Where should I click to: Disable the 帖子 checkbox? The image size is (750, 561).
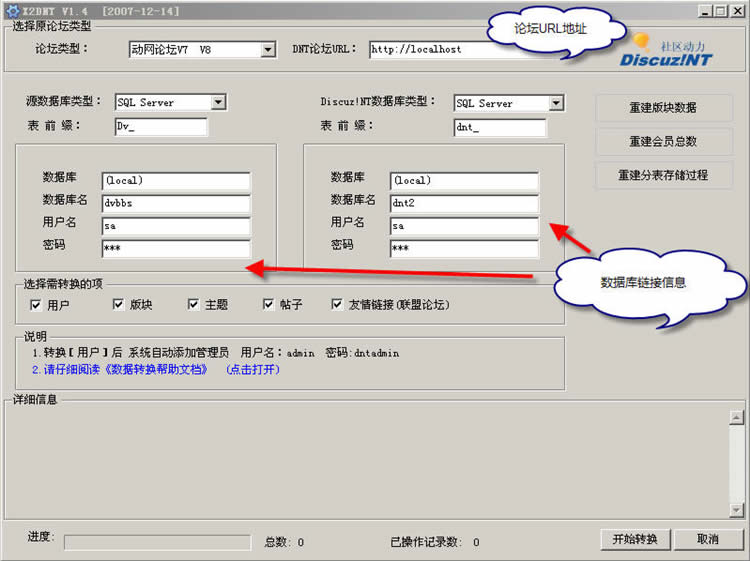(269, 305)
